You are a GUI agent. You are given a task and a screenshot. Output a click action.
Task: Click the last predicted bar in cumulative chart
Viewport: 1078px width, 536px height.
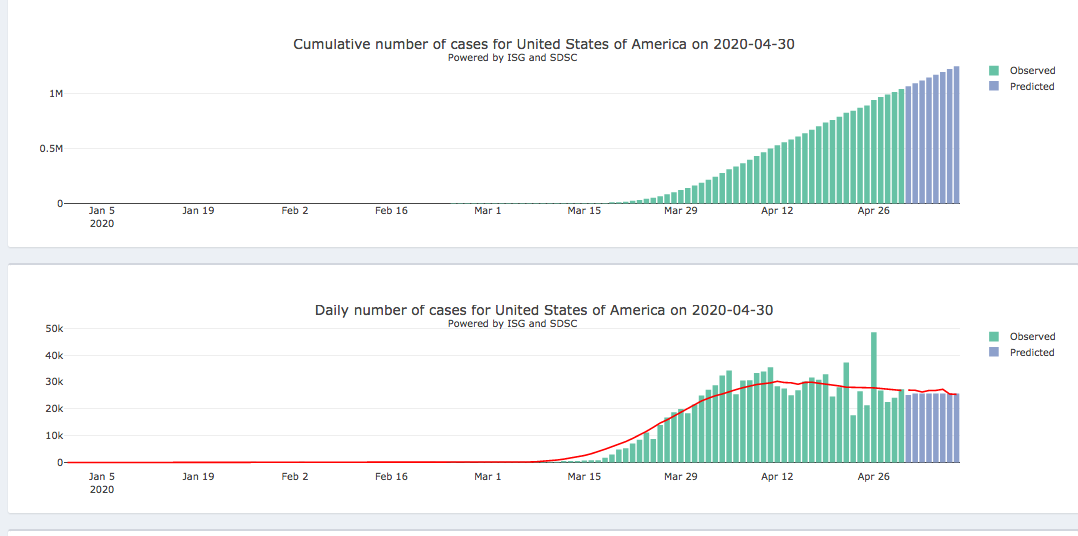pyautogui.click(x=957, y=135)
